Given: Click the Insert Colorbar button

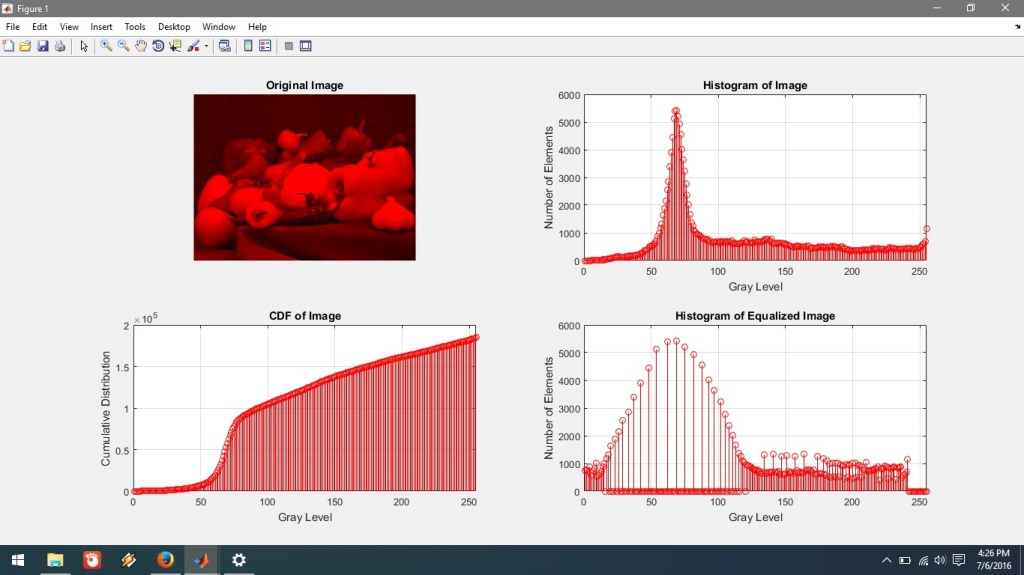Looking at the screenshot, I should click(248, 46).
